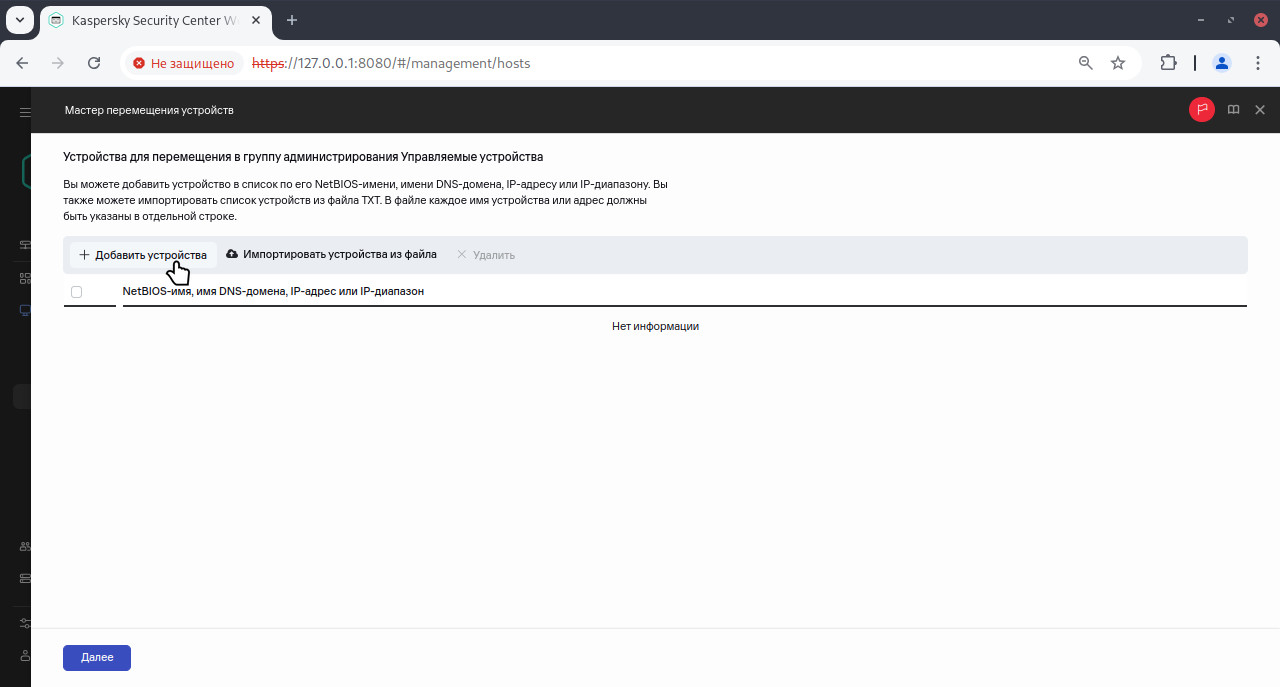Go back in browser history

(x=22, y=63)
